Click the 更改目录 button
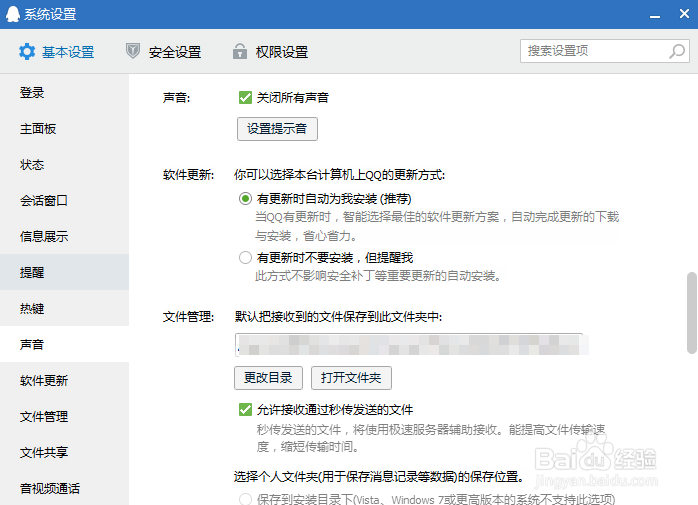Image resolution: width=698 pixels, height=505 pixels. coord(268,378)
